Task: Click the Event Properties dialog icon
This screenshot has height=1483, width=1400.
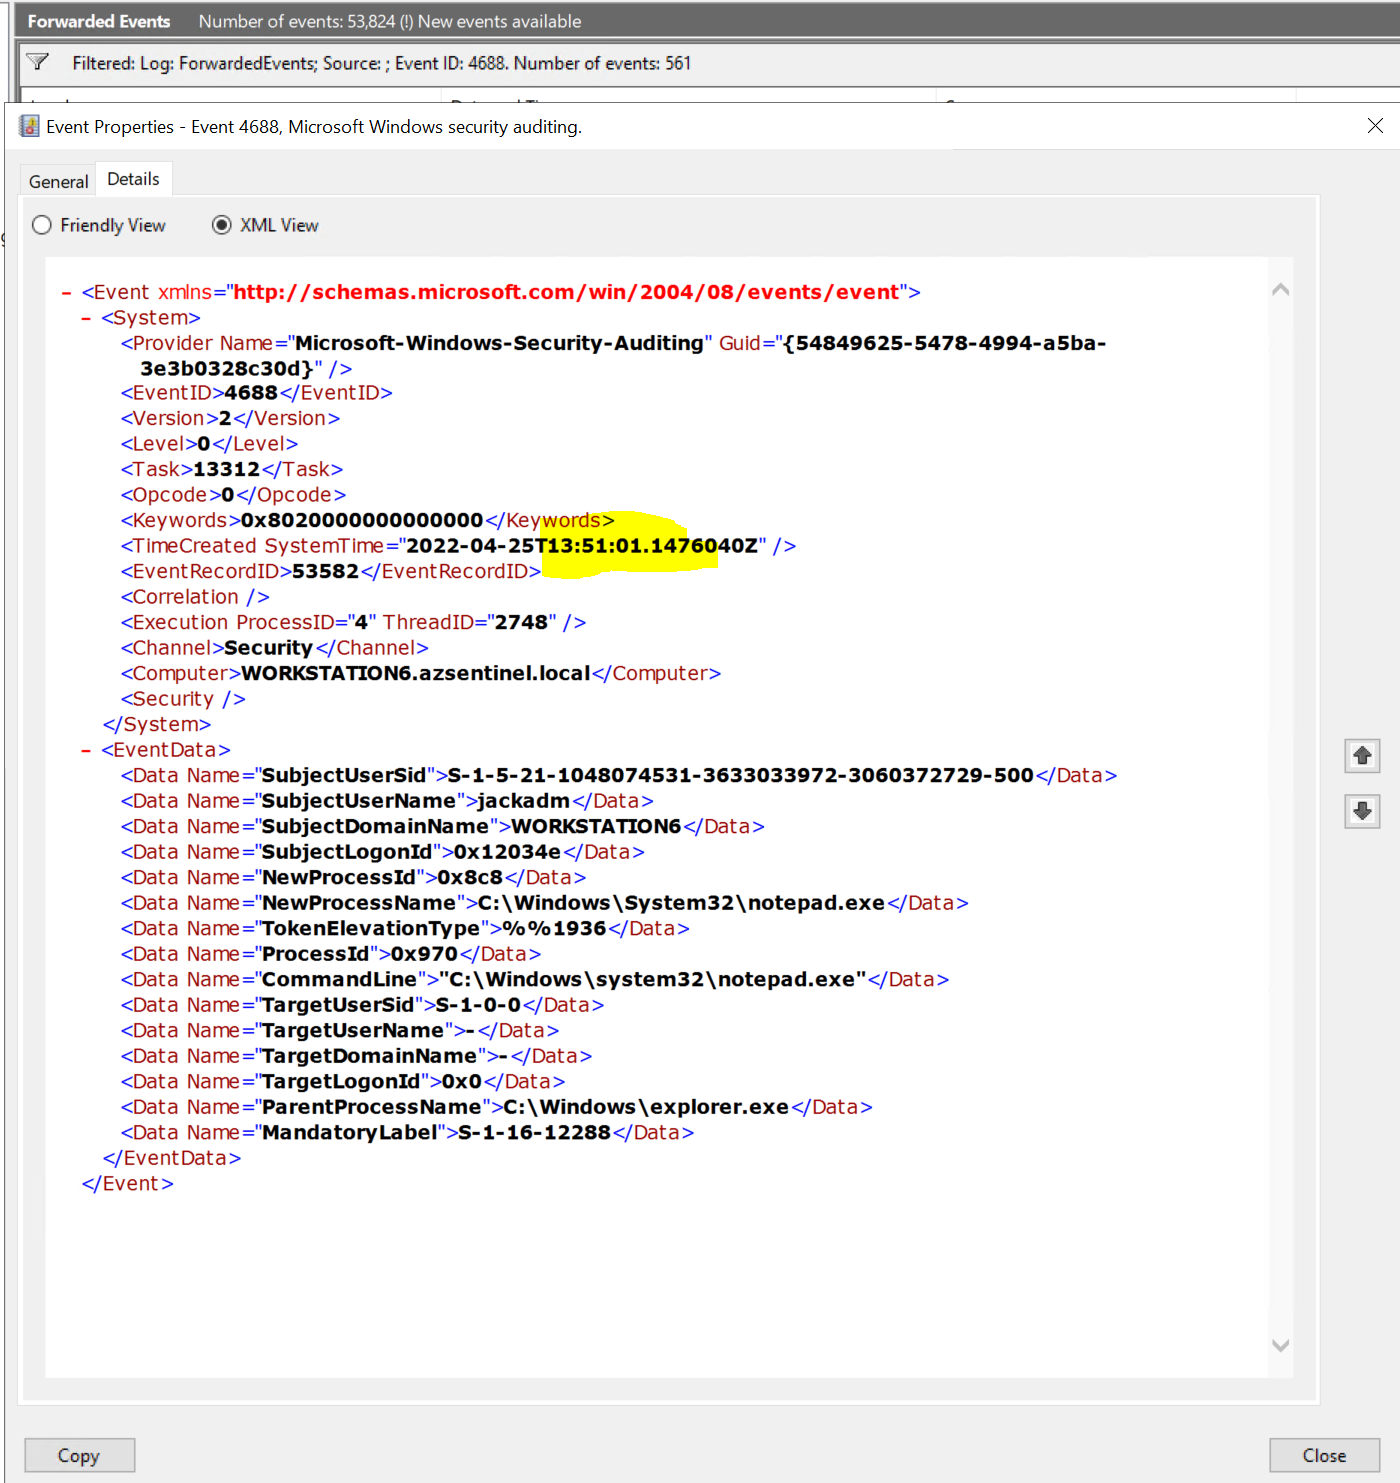Action: [28, 126]
